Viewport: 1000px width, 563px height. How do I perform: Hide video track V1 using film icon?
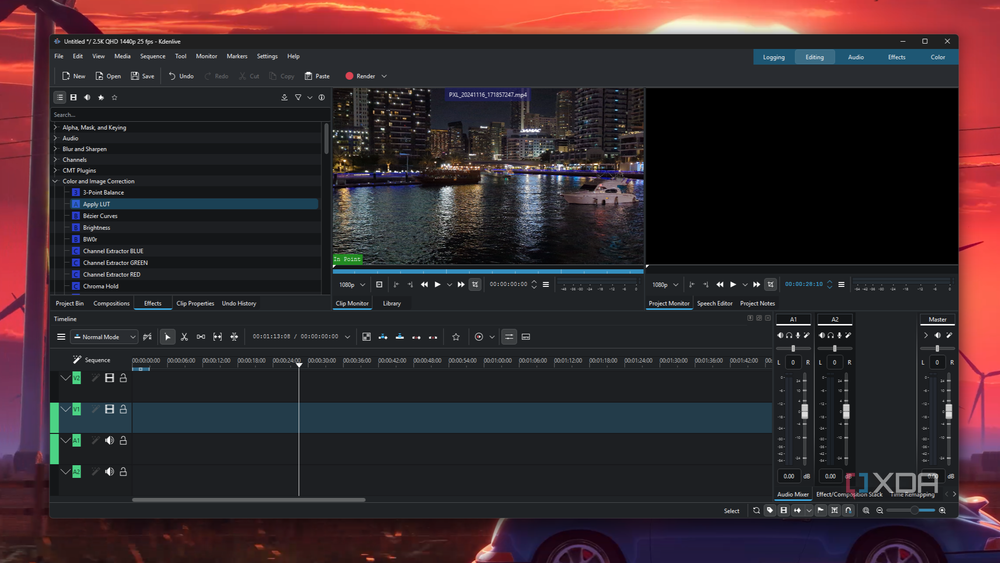(109, 409)
